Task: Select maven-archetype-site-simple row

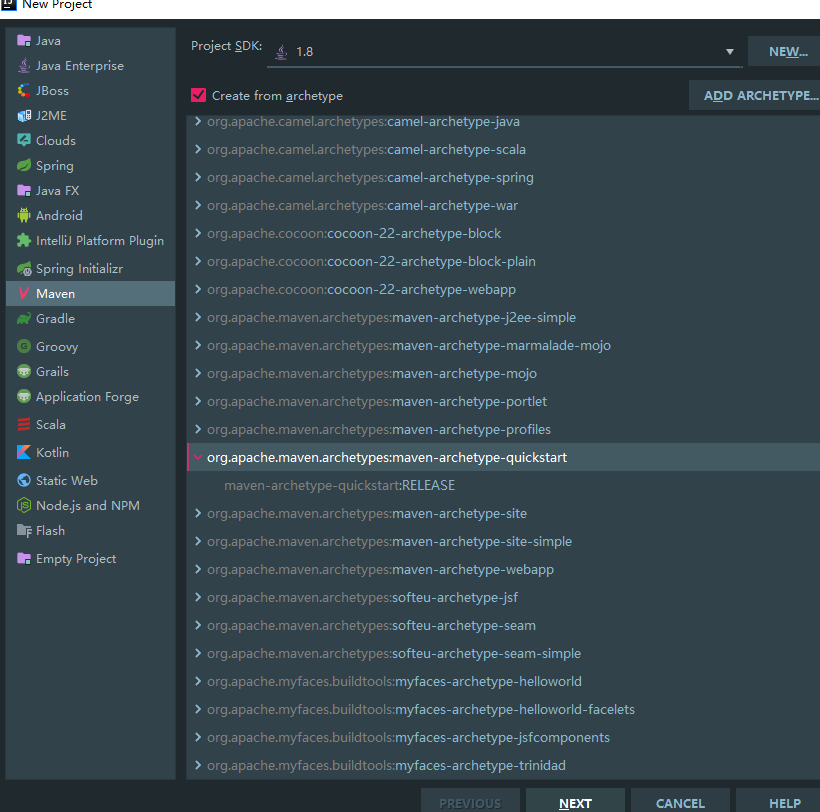Action: click(x=504, y=541)
